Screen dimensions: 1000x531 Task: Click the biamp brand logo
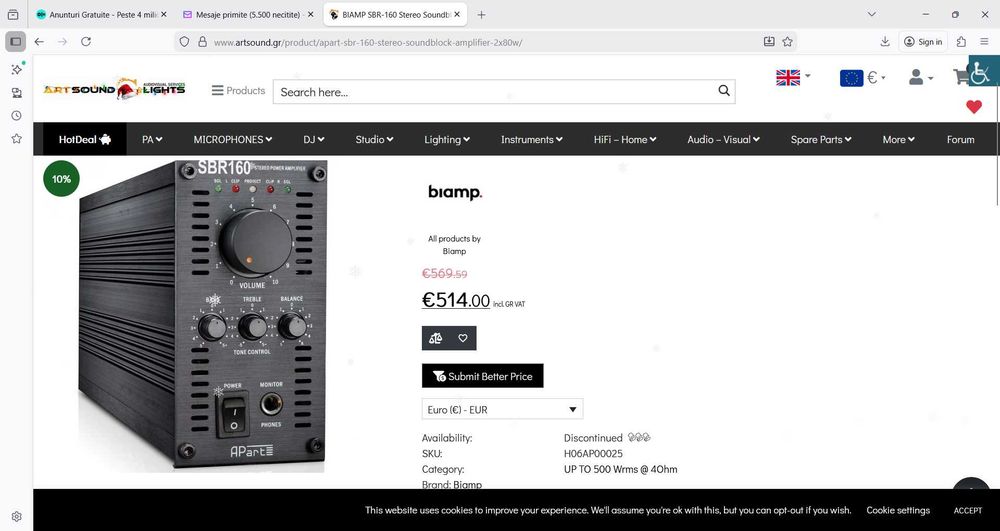click(x=455, y=193)
